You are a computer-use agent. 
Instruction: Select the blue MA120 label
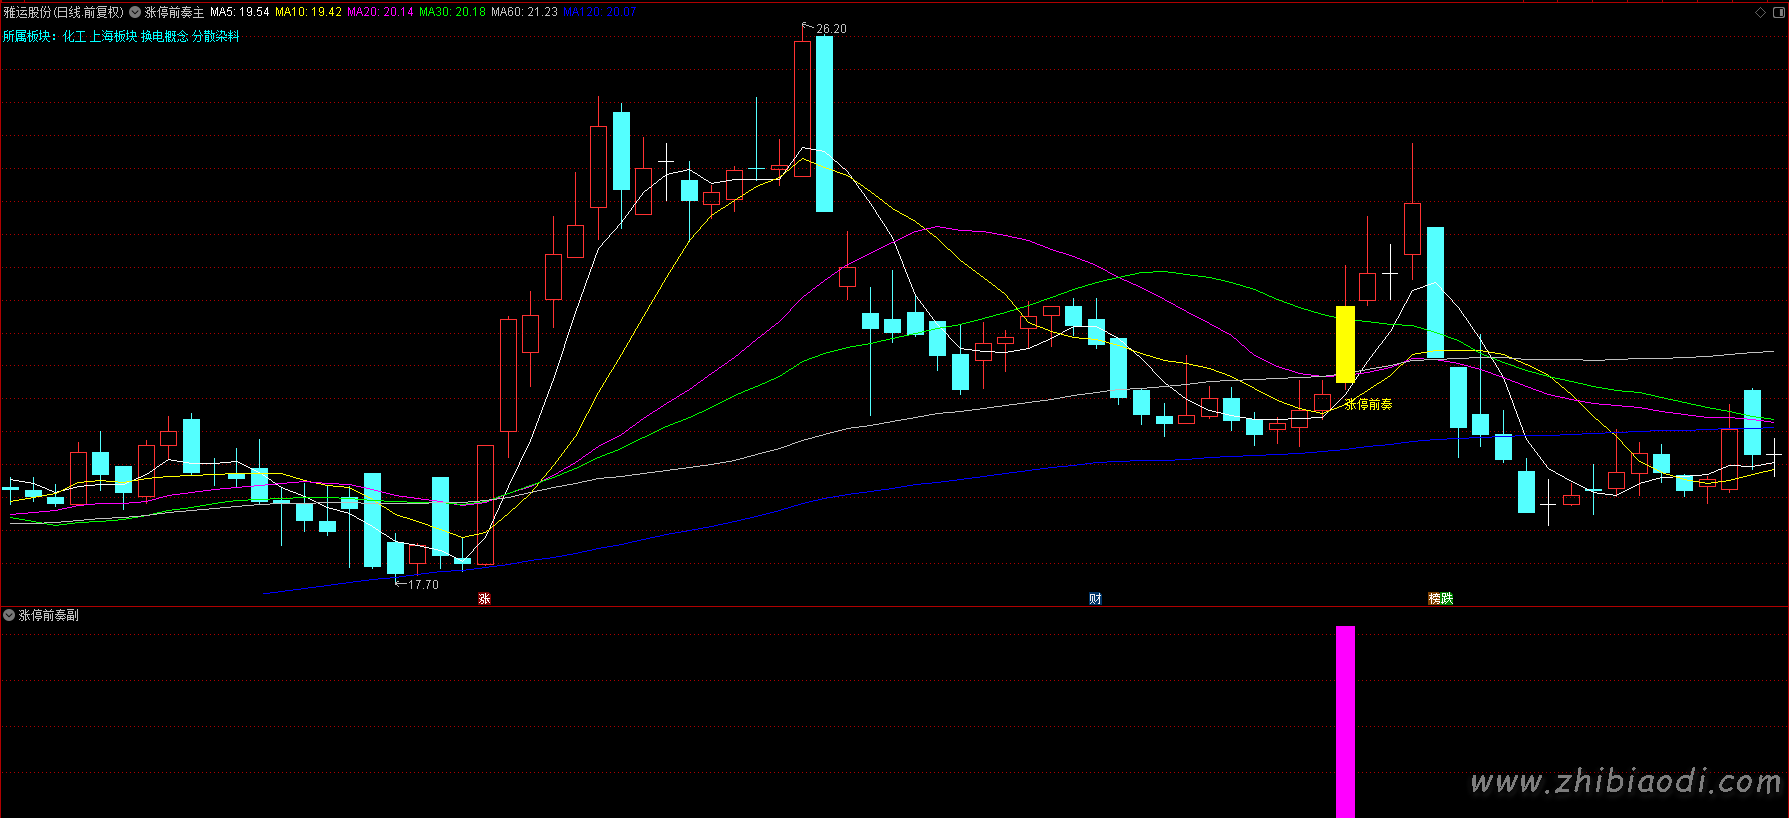point(599,12)
